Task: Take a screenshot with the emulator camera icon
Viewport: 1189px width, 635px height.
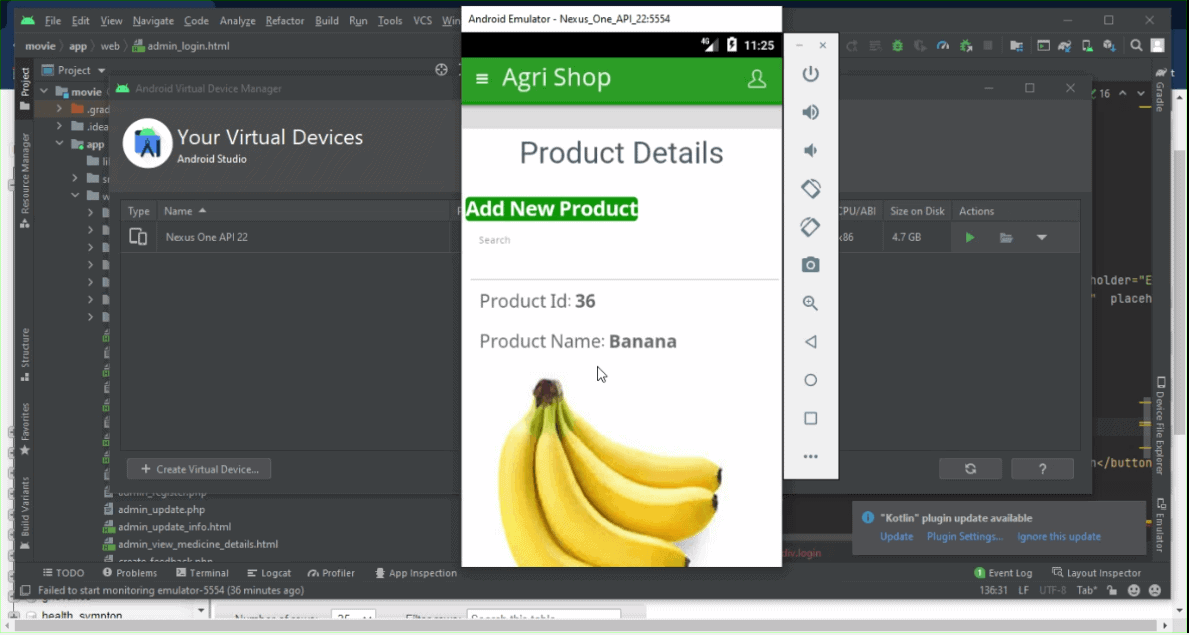Action: pyautogui.click(x=810, y=264)
